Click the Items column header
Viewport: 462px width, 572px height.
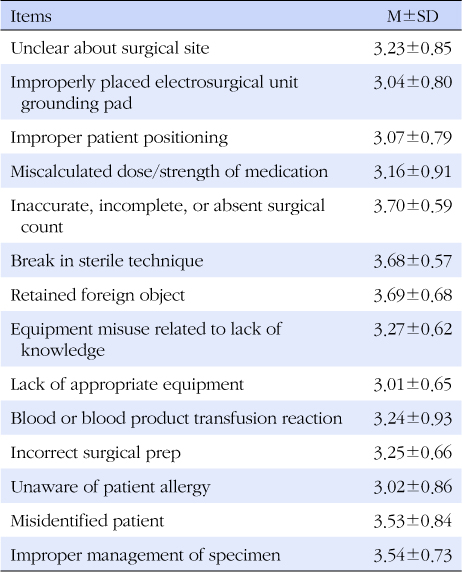(31, 16)
